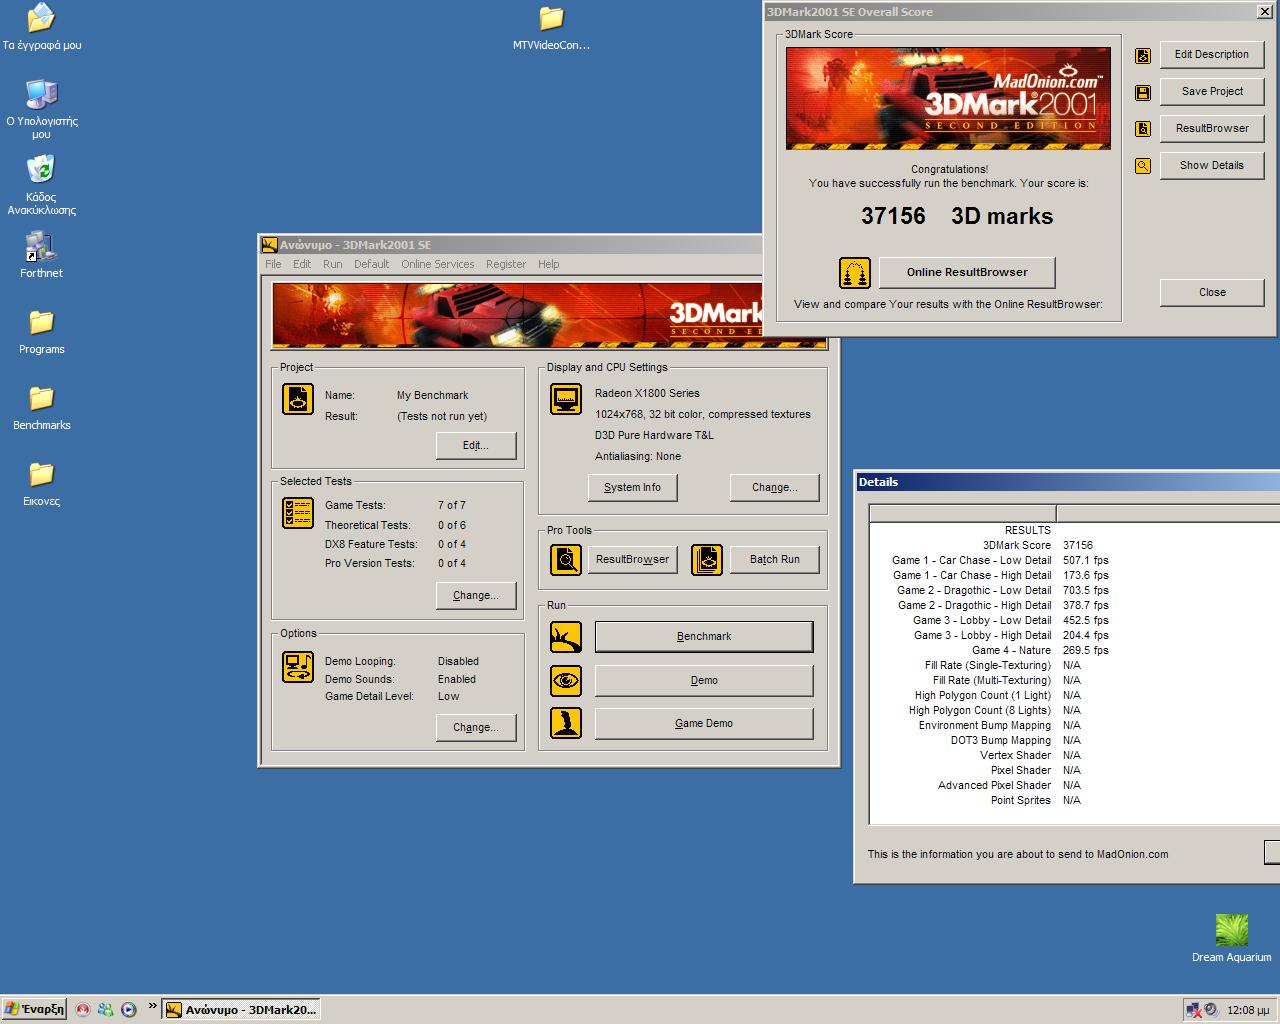This screenshot has width=1280, height=1024.
Task: Click '507.1 fps' value in Details list
Action: 1085,560
